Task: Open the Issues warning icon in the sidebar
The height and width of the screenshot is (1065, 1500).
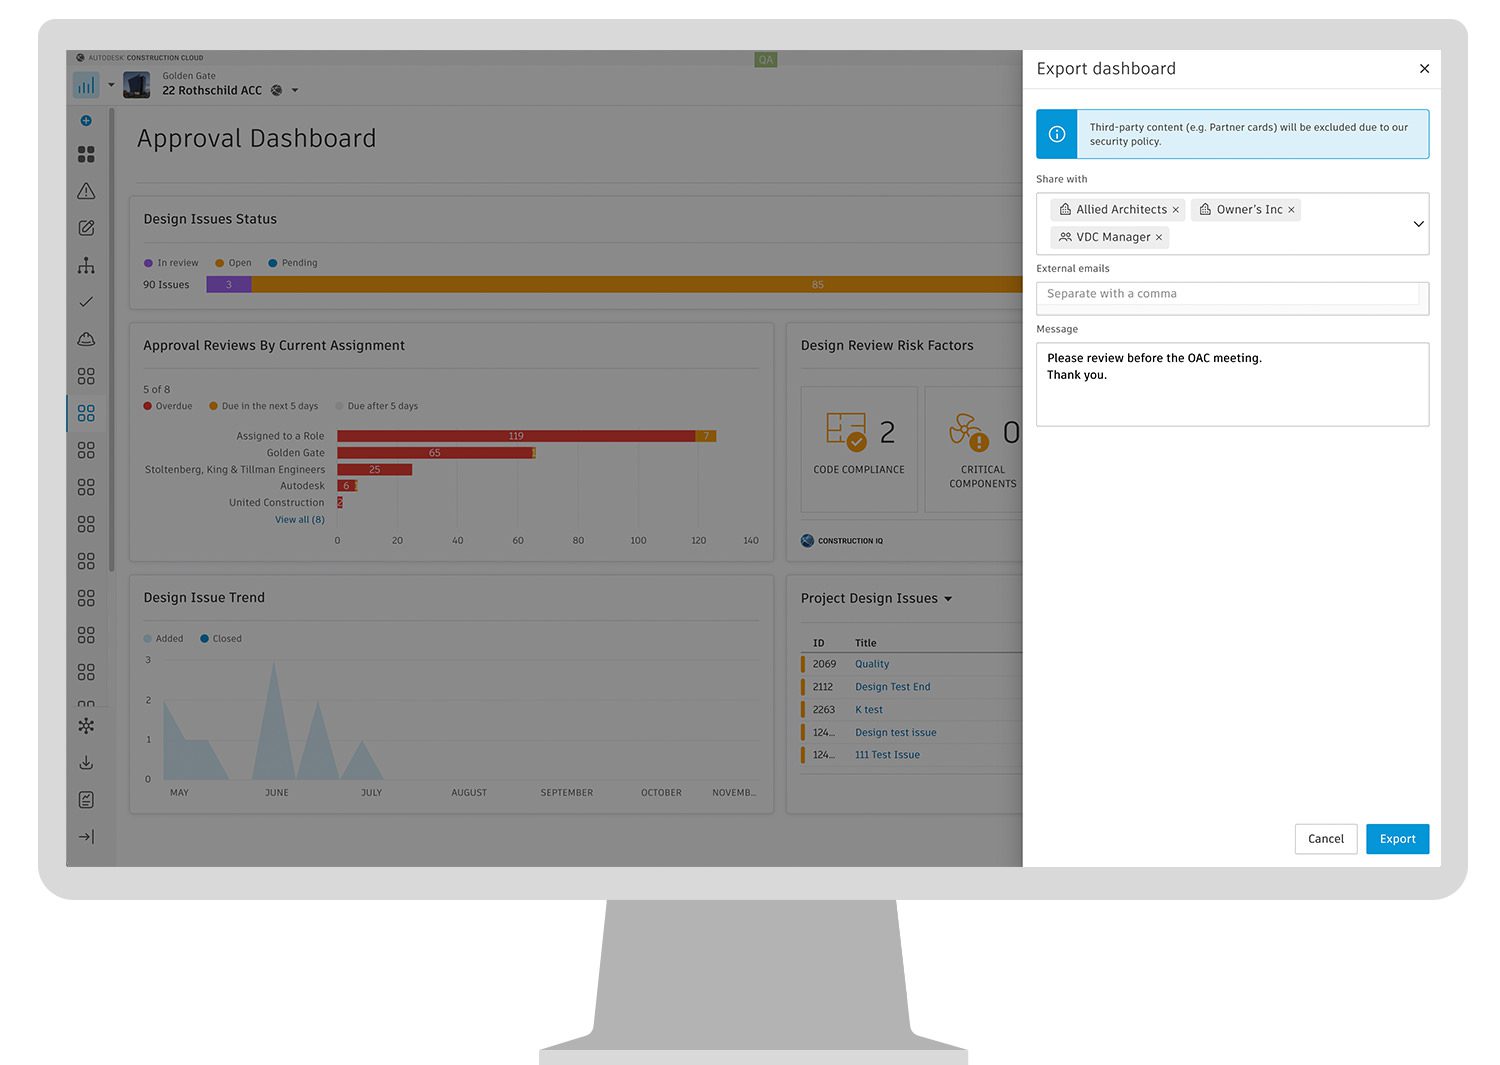Action: coord(86,190)
